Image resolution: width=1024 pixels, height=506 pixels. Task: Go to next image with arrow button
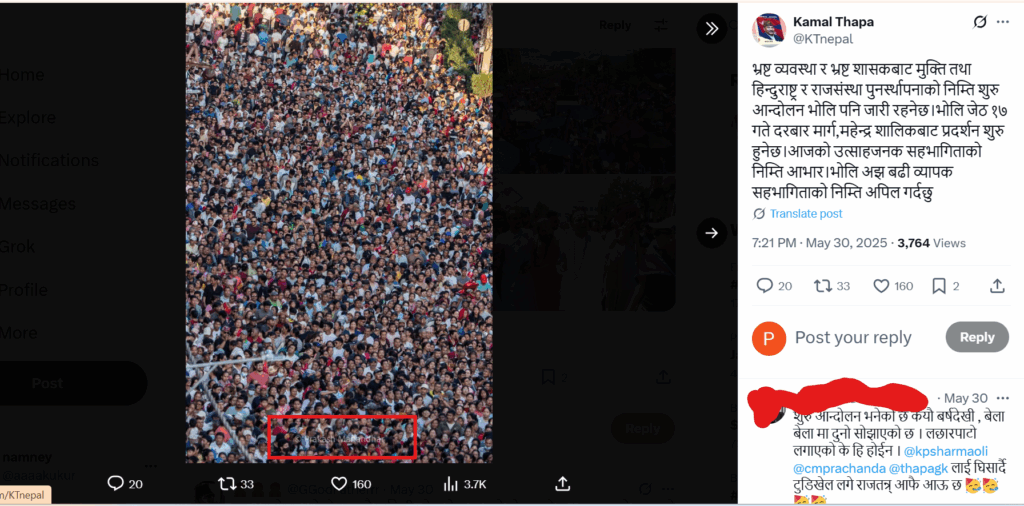(x=711, y=232)
